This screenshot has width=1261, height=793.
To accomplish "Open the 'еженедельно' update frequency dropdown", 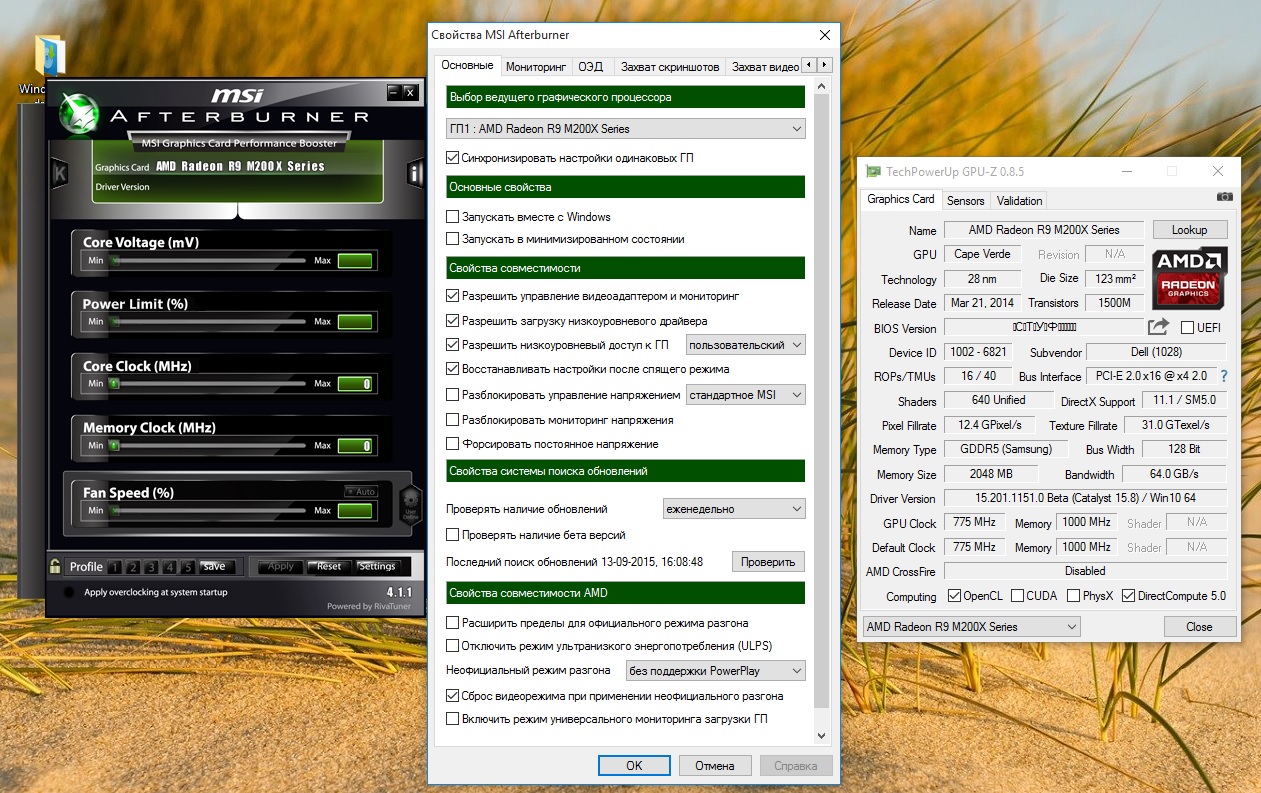I will click(x=734, y=509).
